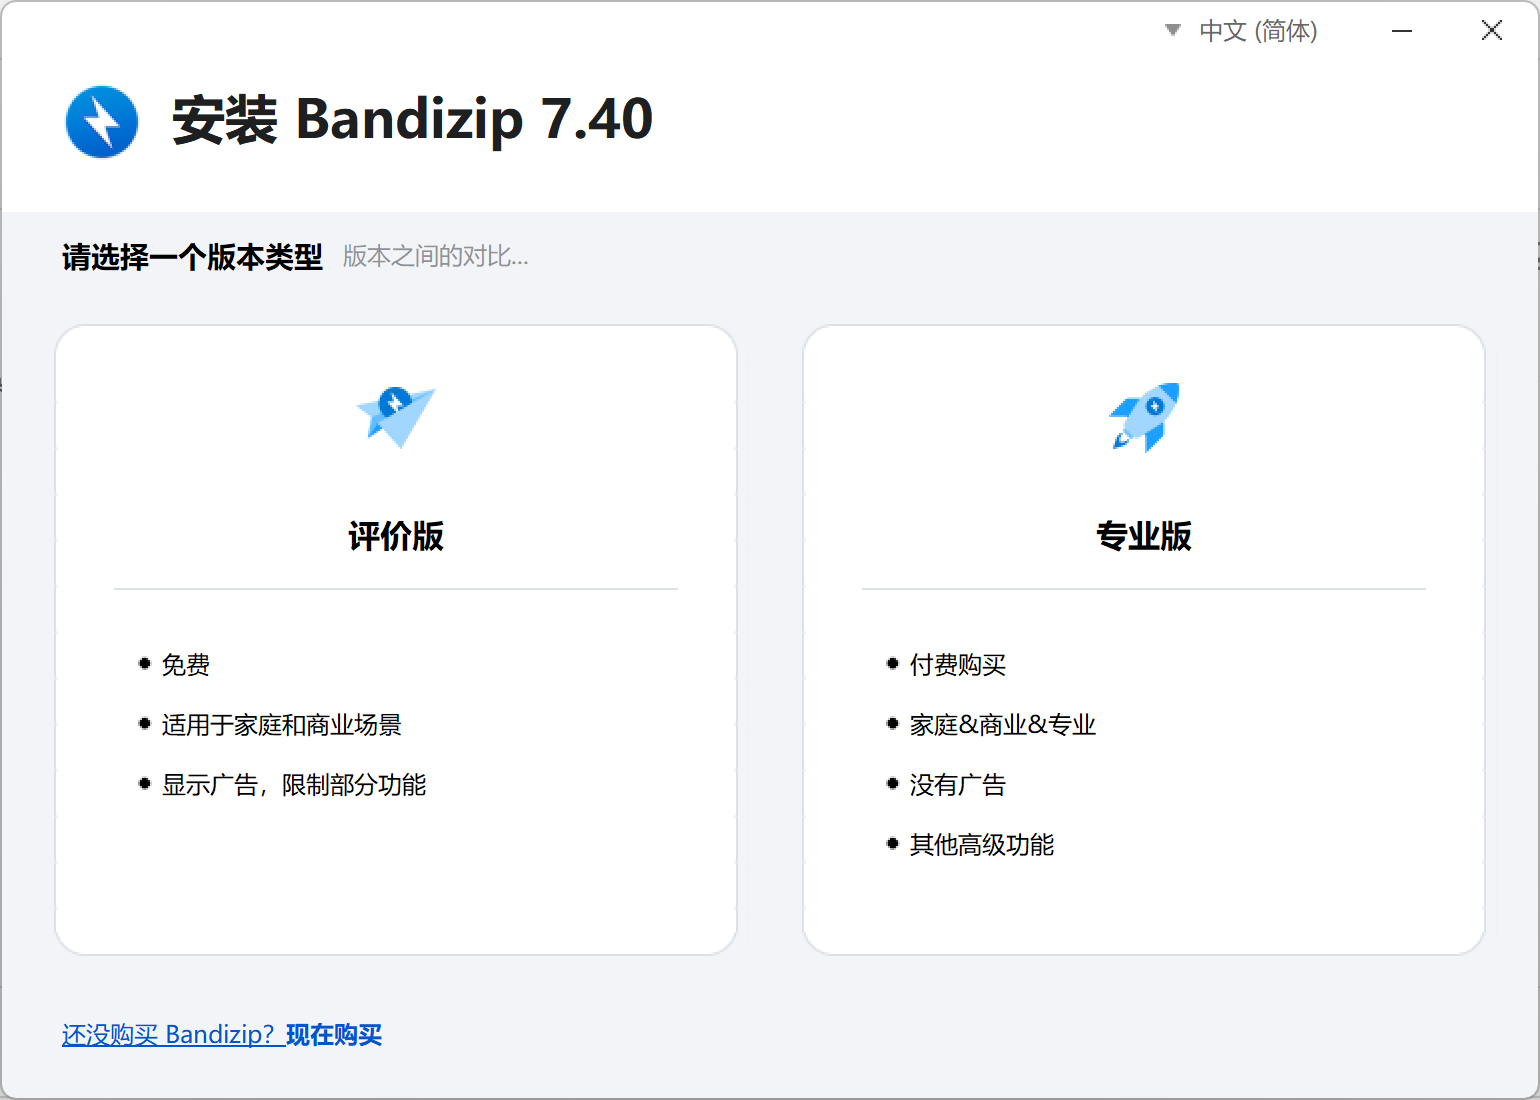This screenshot has width=1540, height=1100.
Task: Click the 免费 bullet item in 评价版
Action: pos(185,665)
